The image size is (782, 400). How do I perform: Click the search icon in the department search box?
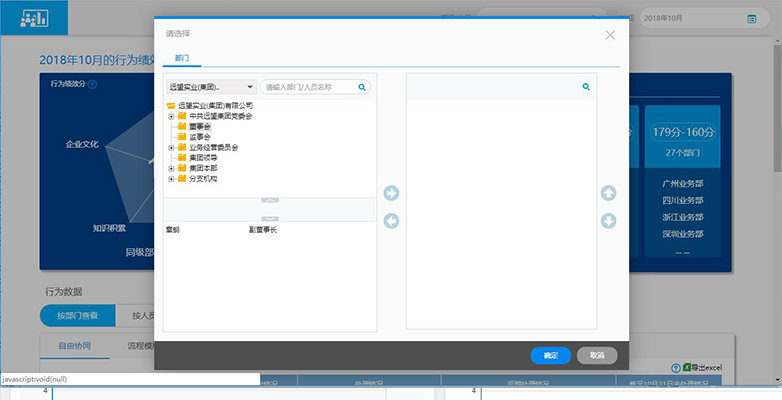coord(362,87)
